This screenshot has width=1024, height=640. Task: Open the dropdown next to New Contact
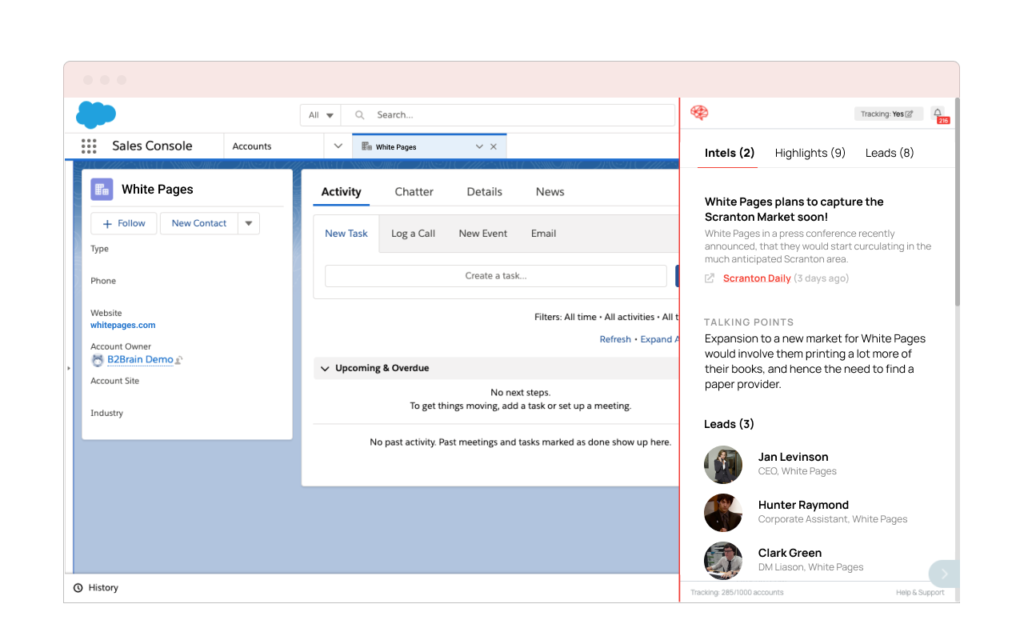pyautogui.click(x=249, y=223)
